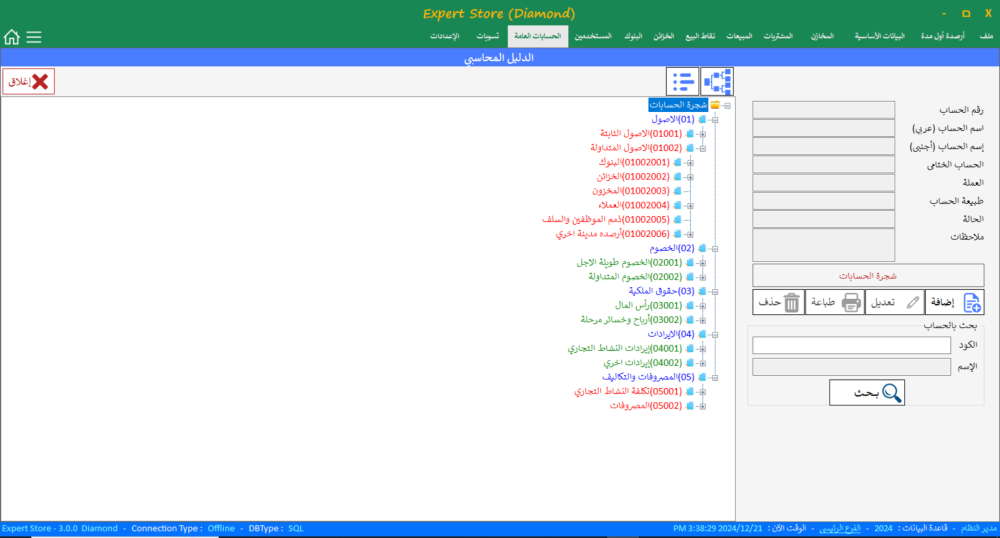This screenshot has height=538, width=1000.
Task: Click the تعديل (Edit) pencil button
Action: click(894, 302)
